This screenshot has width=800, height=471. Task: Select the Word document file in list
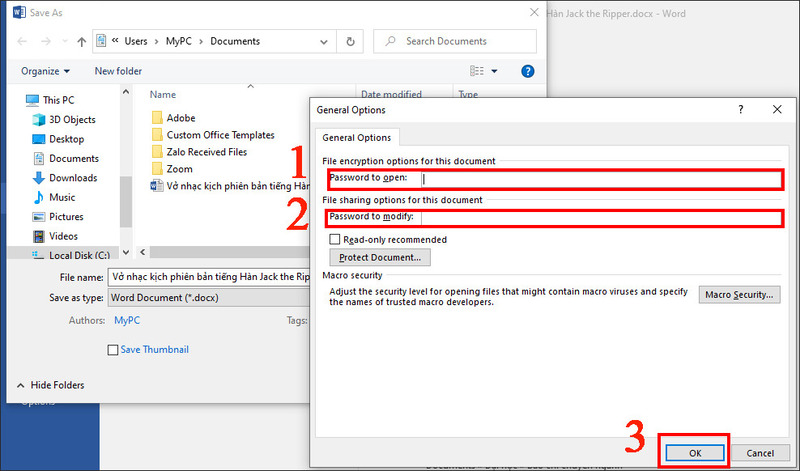coord(230,186)
